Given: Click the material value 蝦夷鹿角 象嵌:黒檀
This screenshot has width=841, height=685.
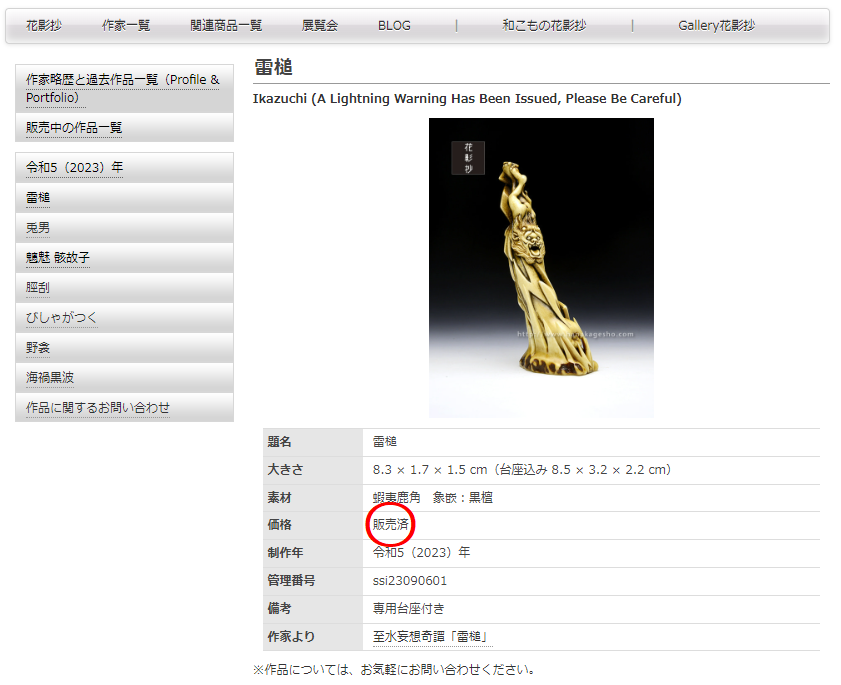Looking at the screenshot, I should (433, 498).
